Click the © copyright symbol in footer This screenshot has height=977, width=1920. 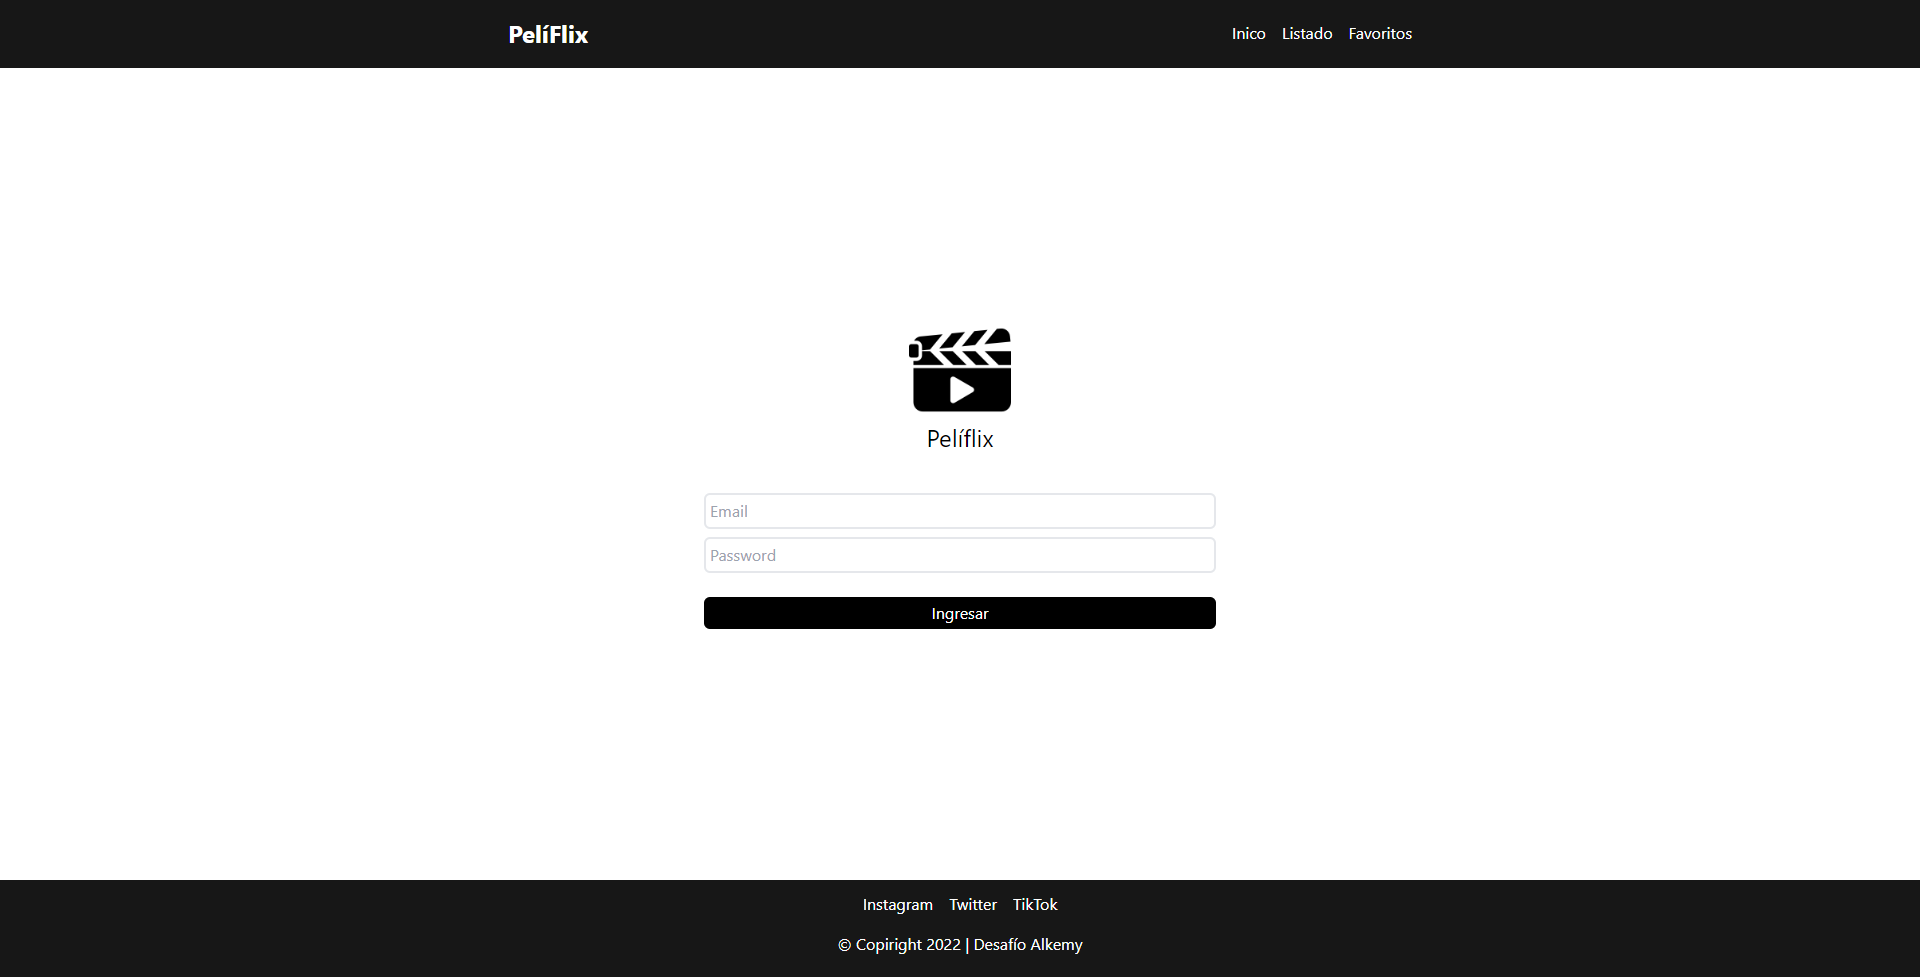[845, 945]
